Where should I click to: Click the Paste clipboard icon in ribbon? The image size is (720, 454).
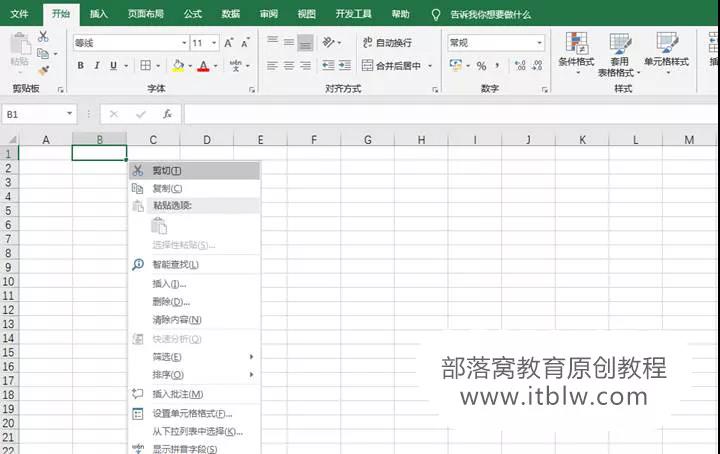click(x=20, y=44)
